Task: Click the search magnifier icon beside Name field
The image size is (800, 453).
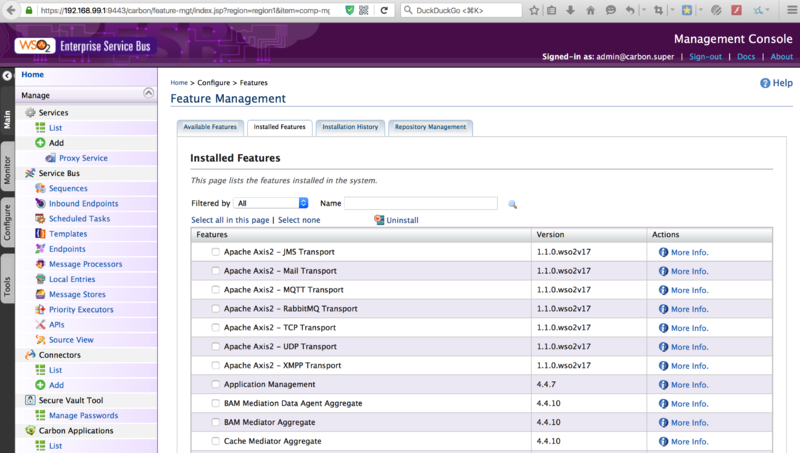Action: [513, 204]
